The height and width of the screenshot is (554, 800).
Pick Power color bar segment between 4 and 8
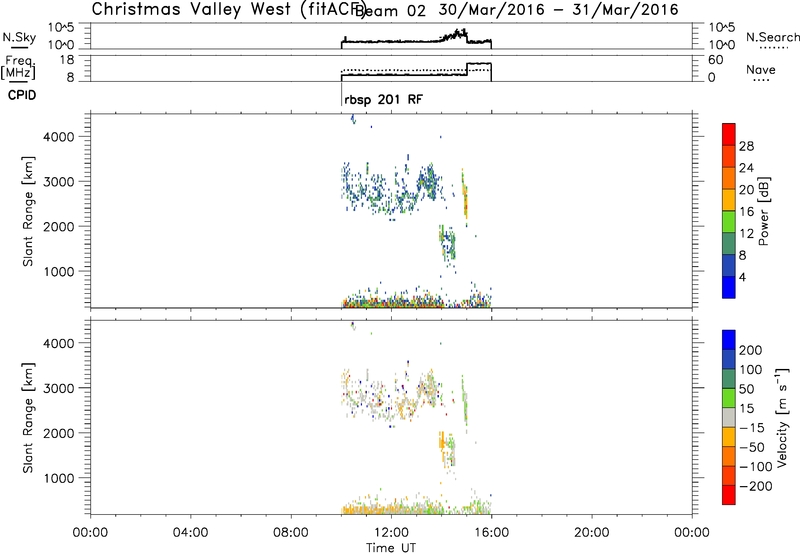point(729,265)
